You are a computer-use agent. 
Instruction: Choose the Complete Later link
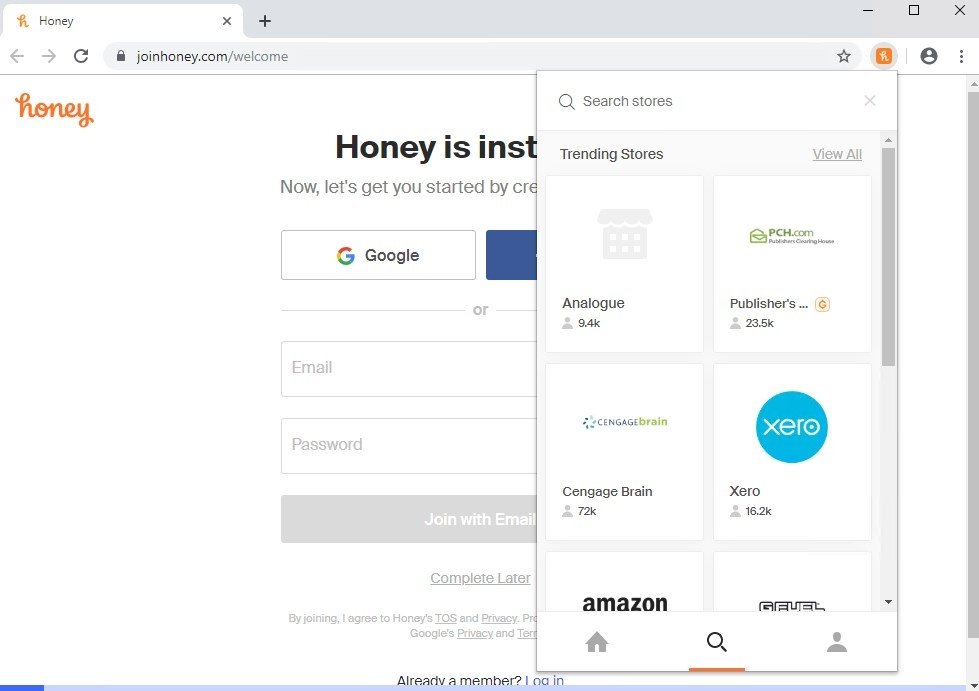(480, 578)
